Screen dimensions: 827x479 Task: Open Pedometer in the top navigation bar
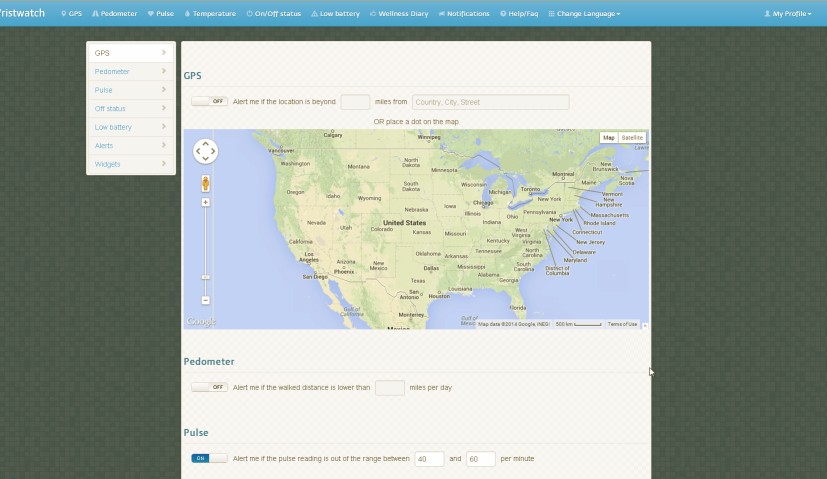click(114, 14)
